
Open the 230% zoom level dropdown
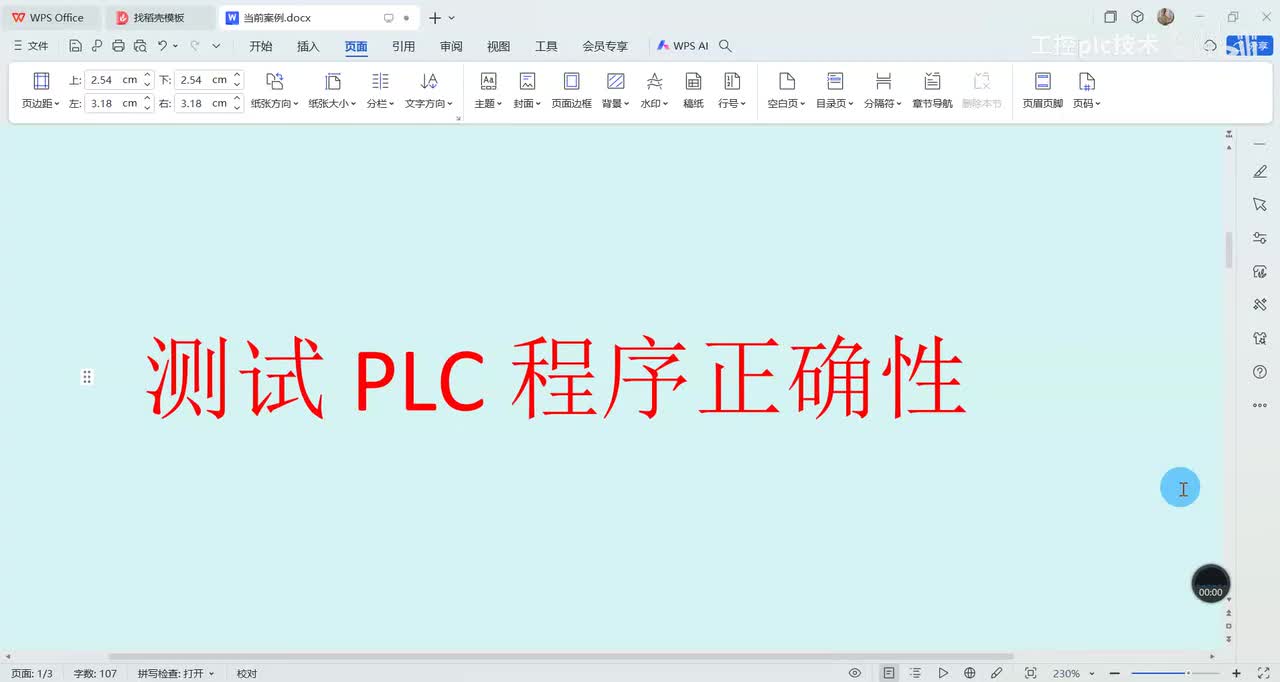(1073, 673)
